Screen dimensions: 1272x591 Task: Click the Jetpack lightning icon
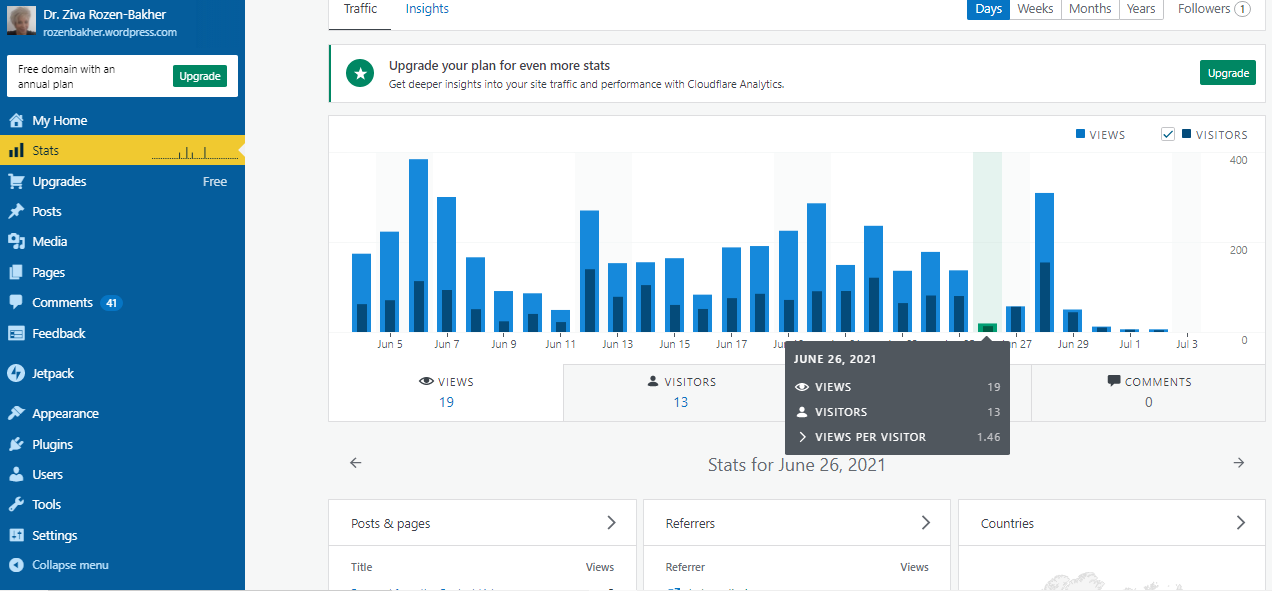click(x=16, y=373)
